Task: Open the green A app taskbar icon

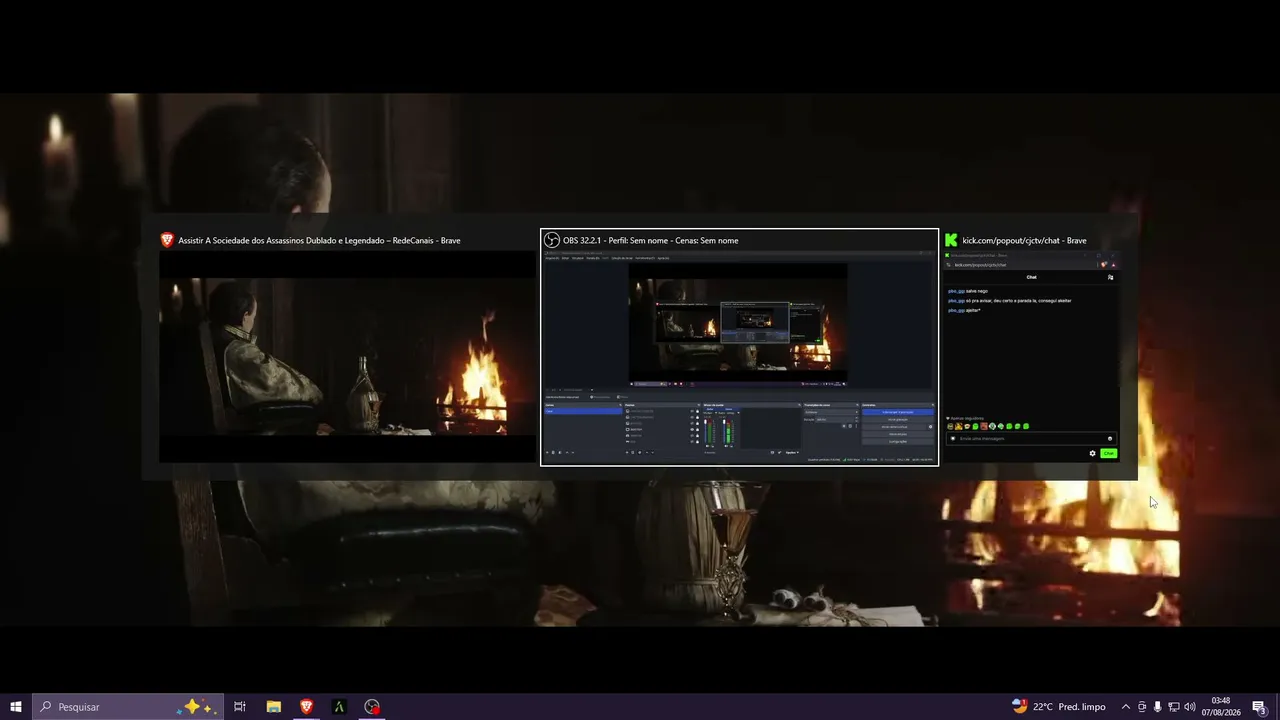Action: [x=339, y=707]
